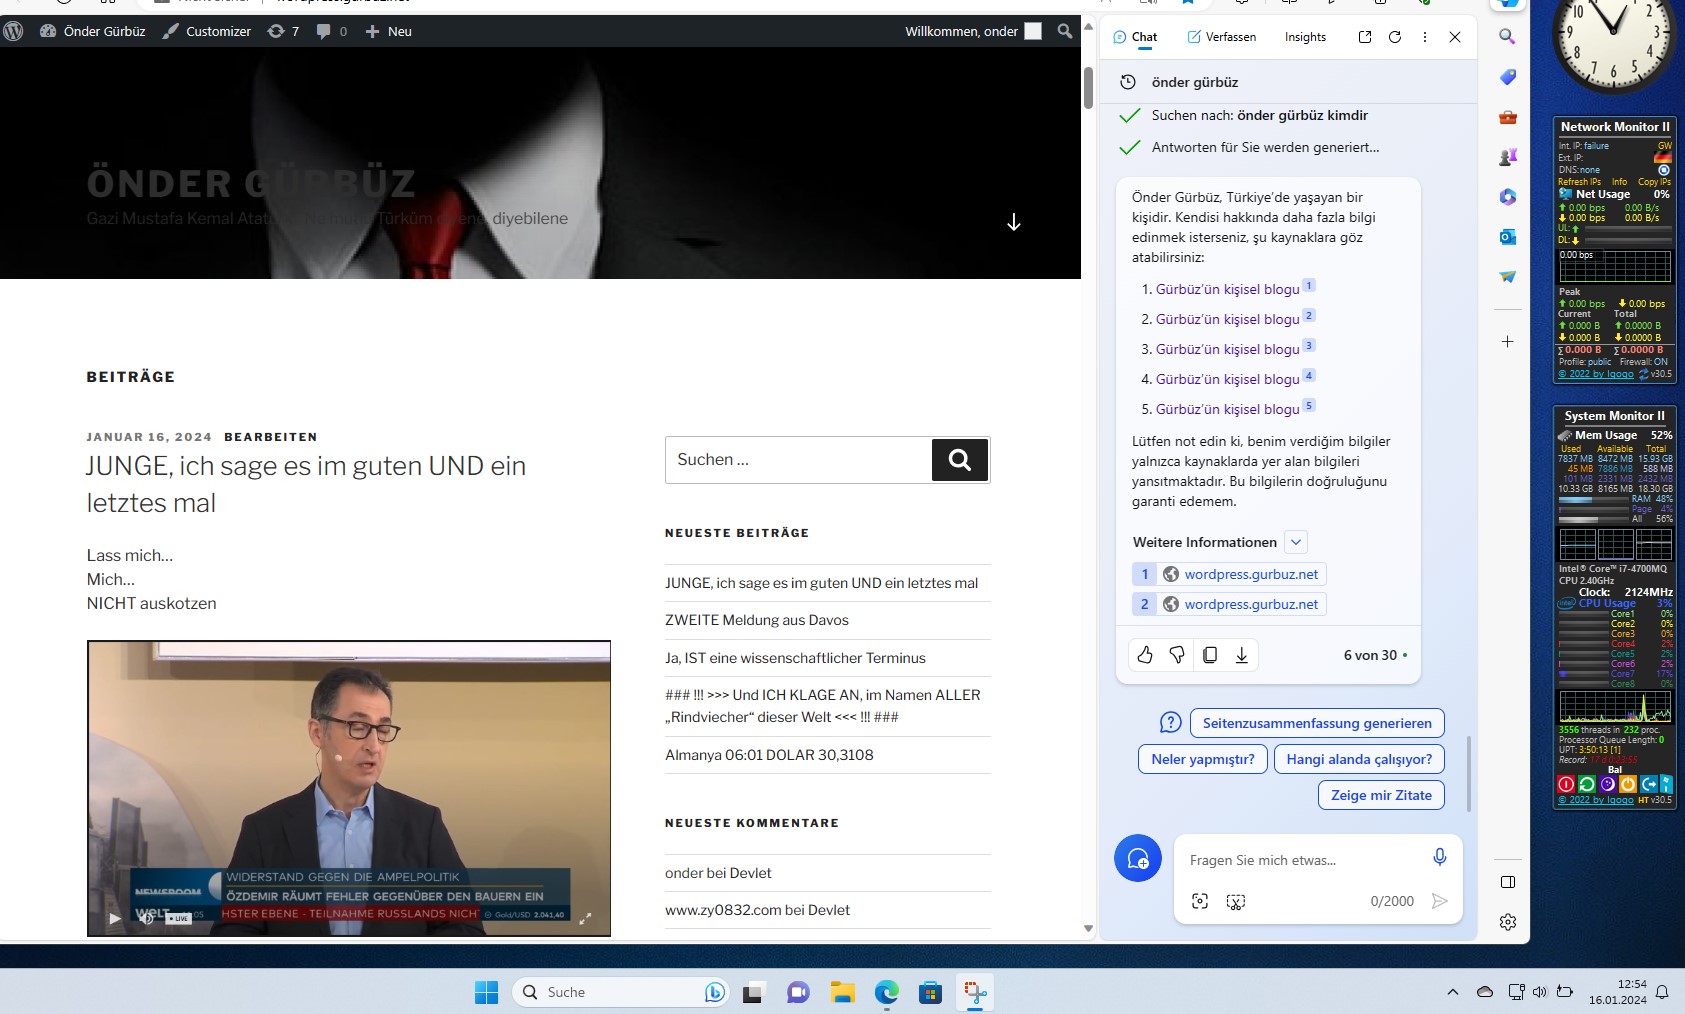Click the page vertical scrollbar thumb
Image resolution: width=1685 pixels, height=1014 pixels.
[1088, 88]
